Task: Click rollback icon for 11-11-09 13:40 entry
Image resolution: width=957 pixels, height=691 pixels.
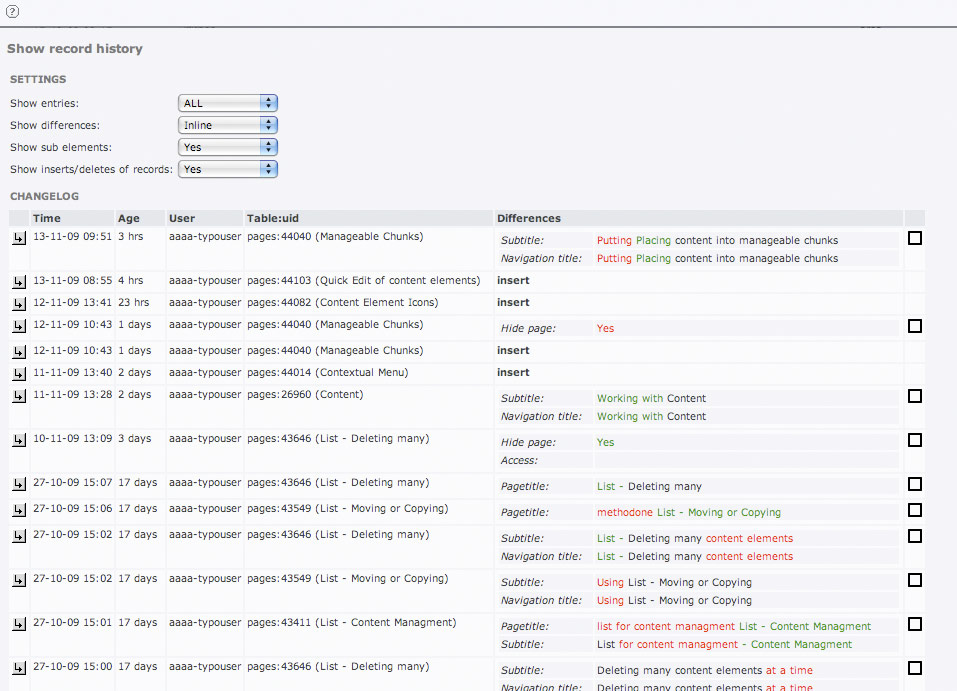Action: coord(19,375)
